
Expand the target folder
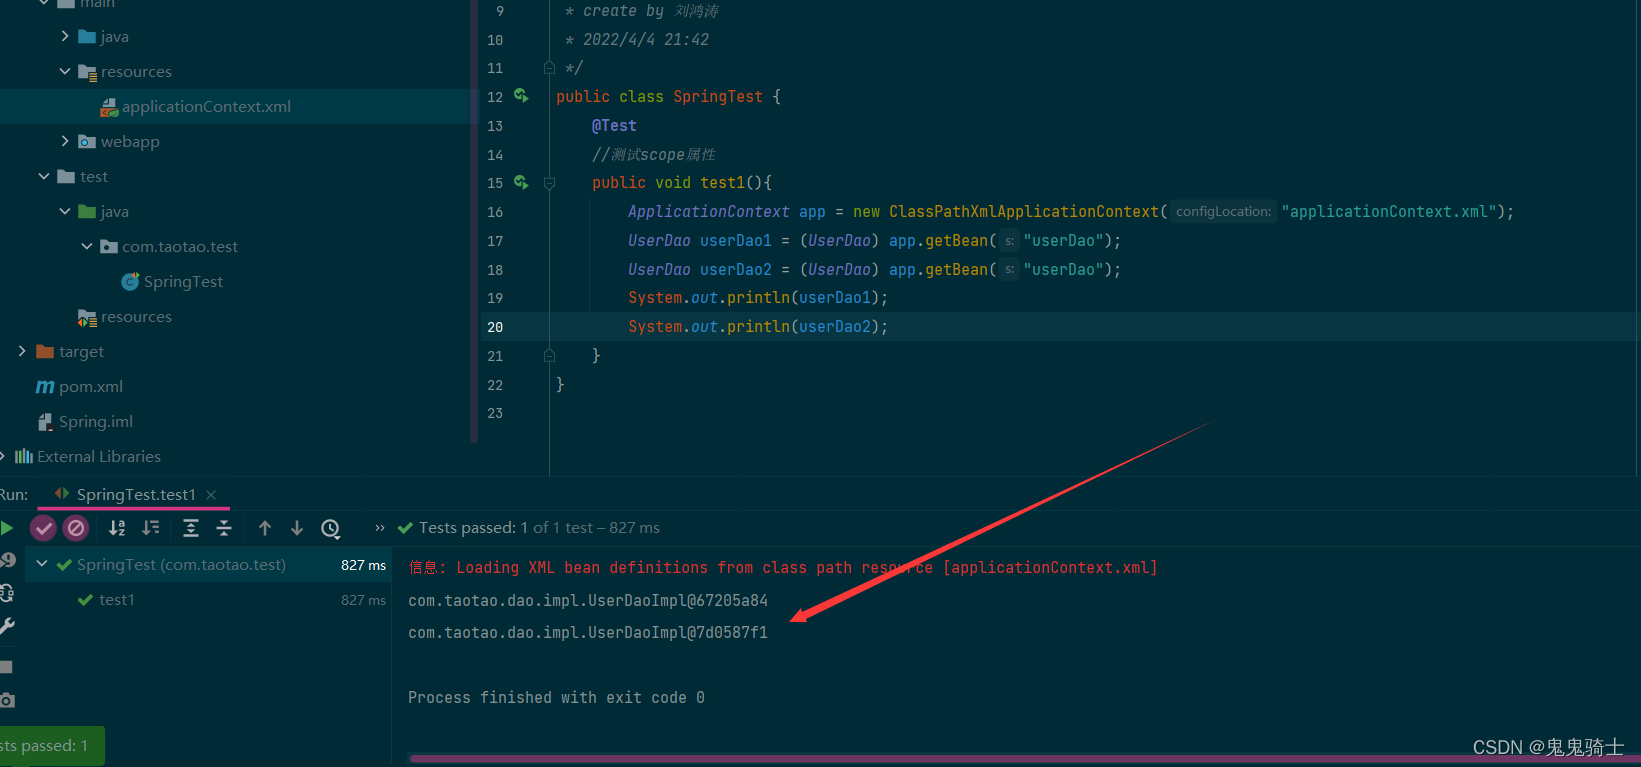coord(22,351)
